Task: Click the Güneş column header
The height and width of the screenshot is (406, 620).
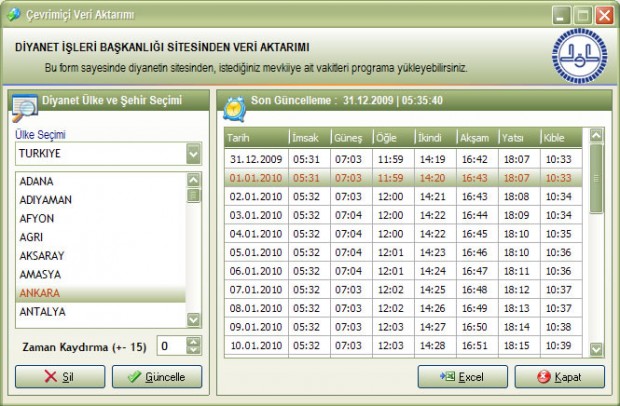Action: [352, 138]
